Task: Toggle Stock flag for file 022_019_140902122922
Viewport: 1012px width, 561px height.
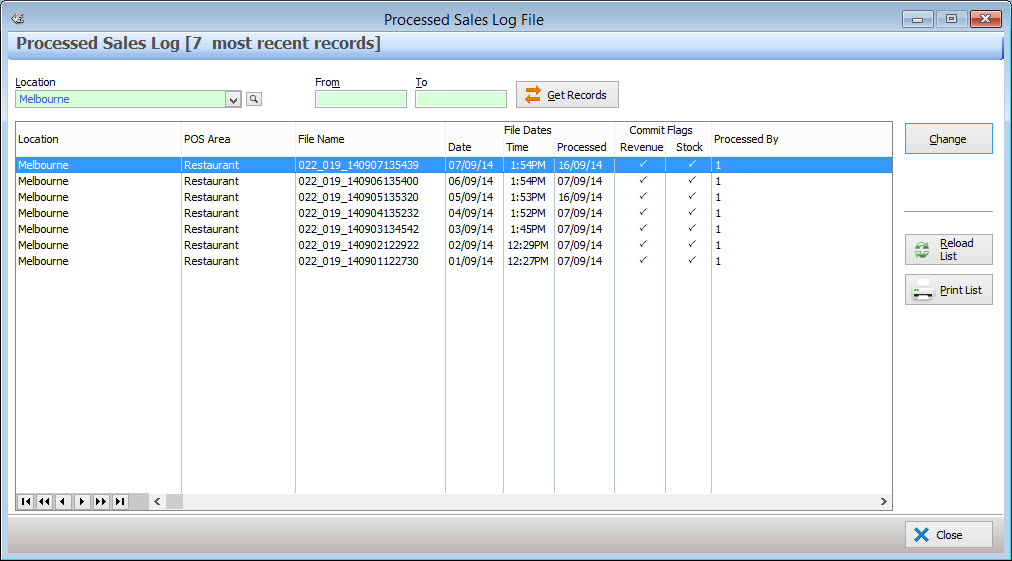Action: pyautogui.click(x=692, y=245)
